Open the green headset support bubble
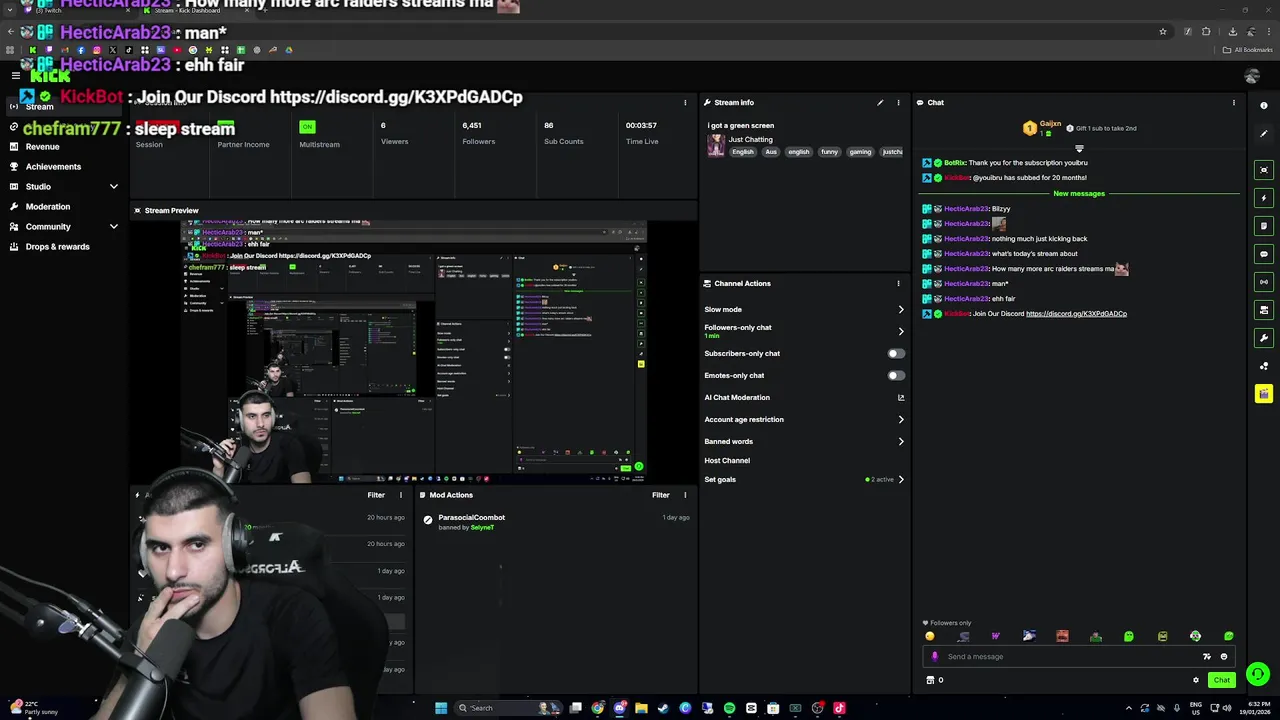 [x=1258, y=674]
